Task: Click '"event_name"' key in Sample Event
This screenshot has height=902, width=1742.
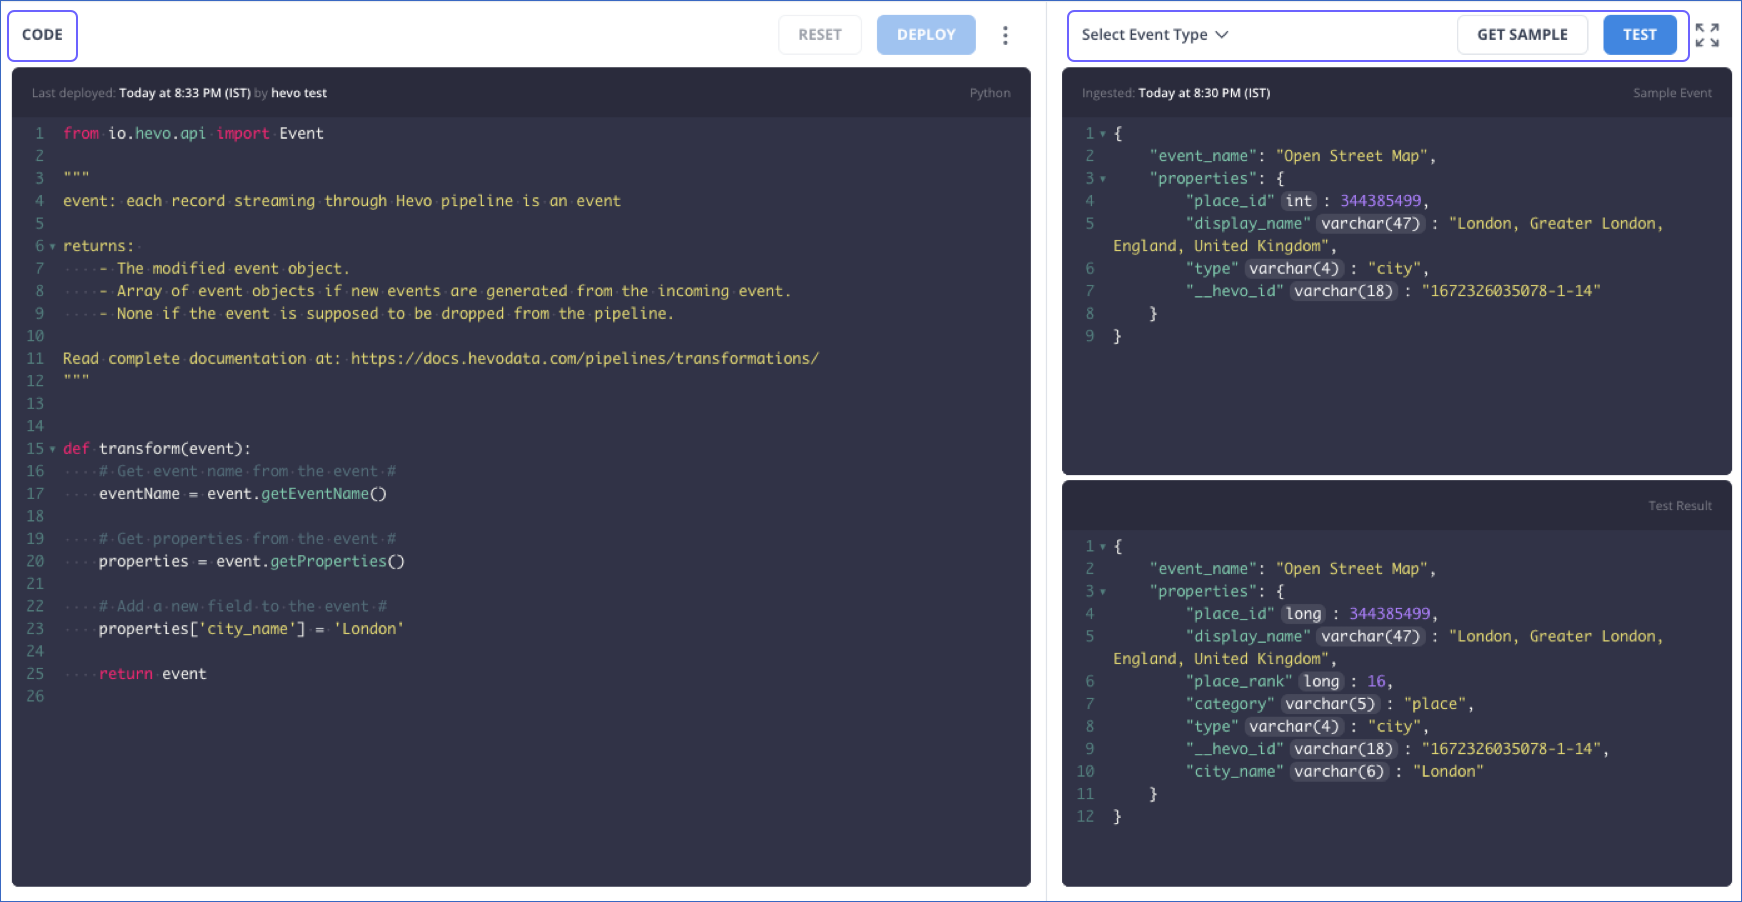Action: 1203,156
